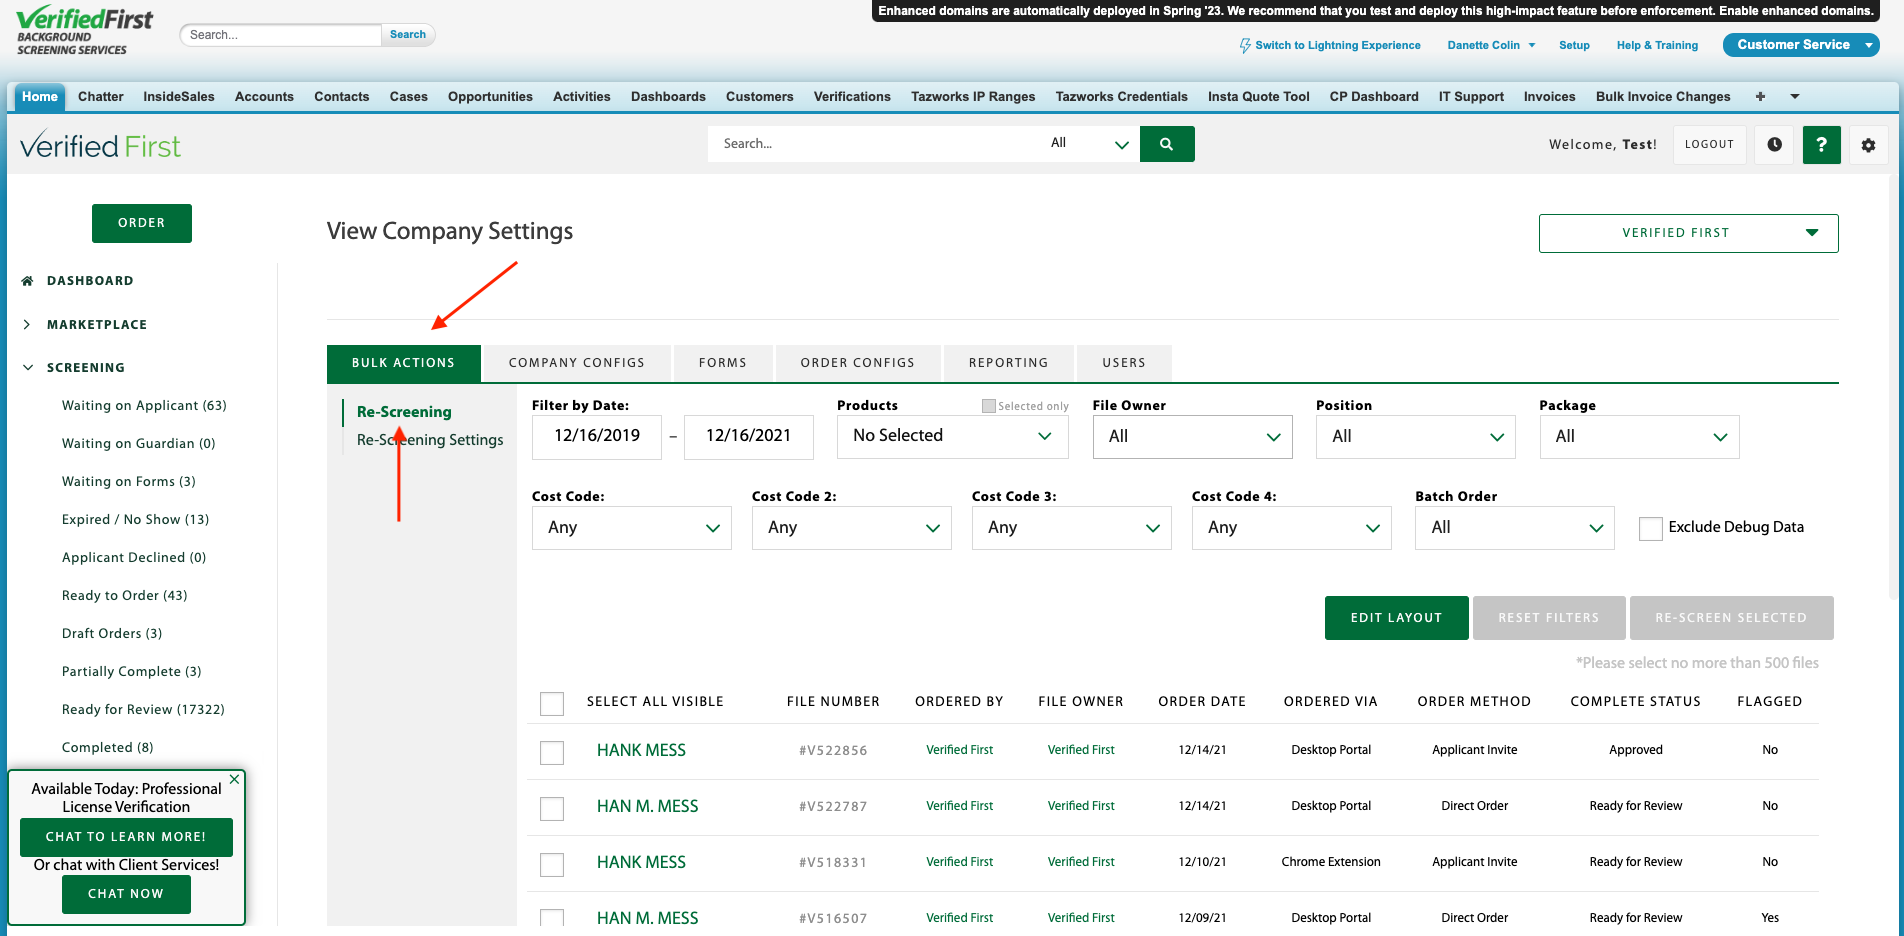The height and width of the screenshot is (936, 1904).
Task: Open the green help question mark icon
Action: (x=1821, y=144)
